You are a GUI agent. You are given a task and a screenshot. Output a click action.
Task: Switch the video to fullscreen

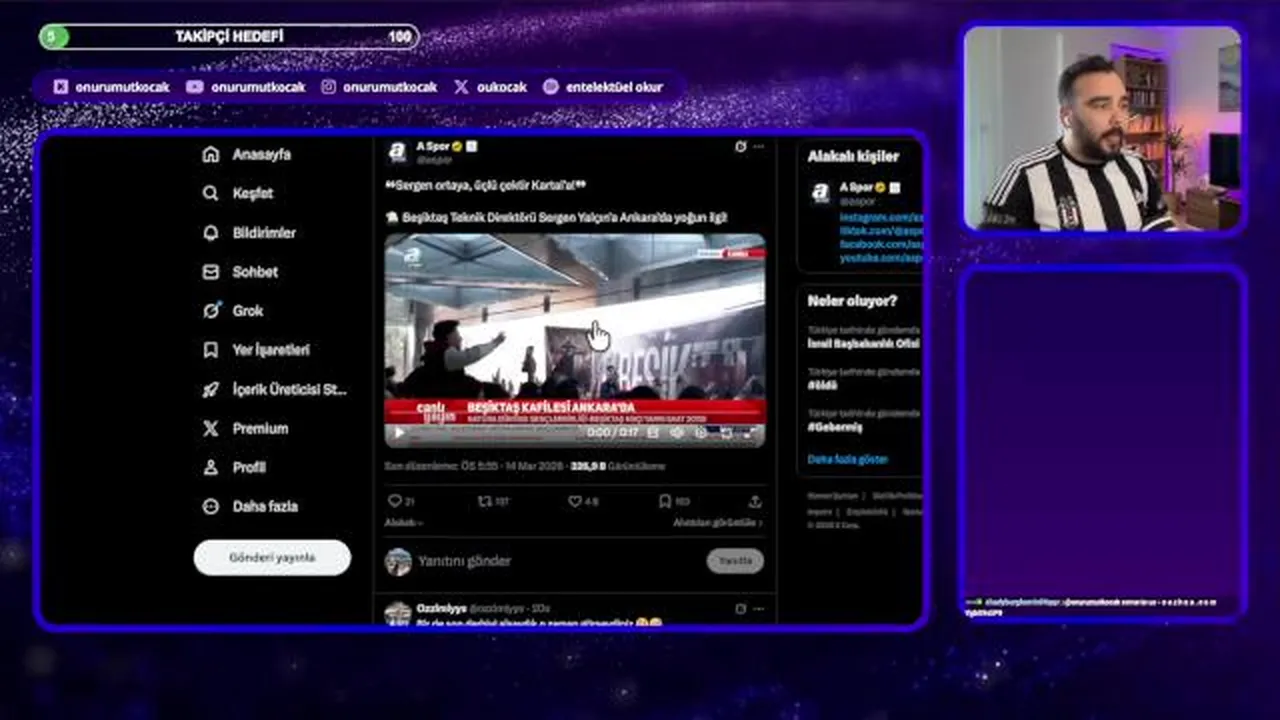tap(750, 433)
